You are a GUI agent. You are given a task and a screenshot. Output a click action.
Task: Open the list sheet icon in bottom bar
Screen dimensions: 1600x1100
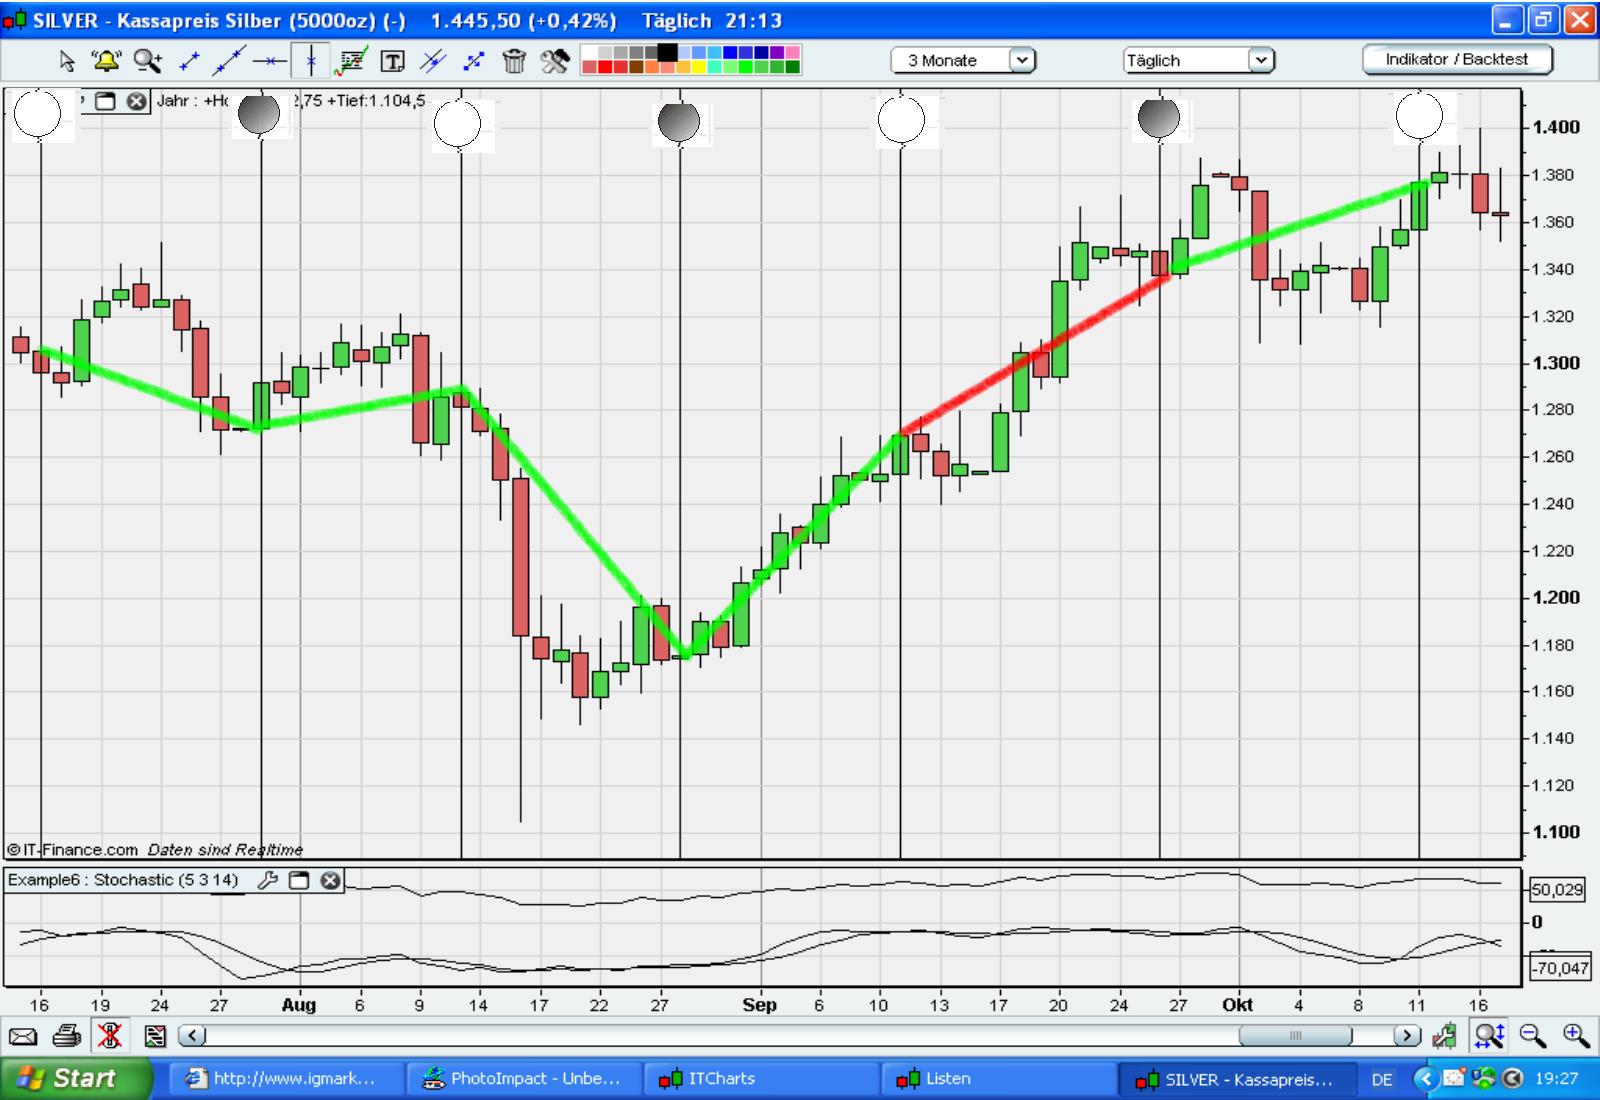(155, 1036)
